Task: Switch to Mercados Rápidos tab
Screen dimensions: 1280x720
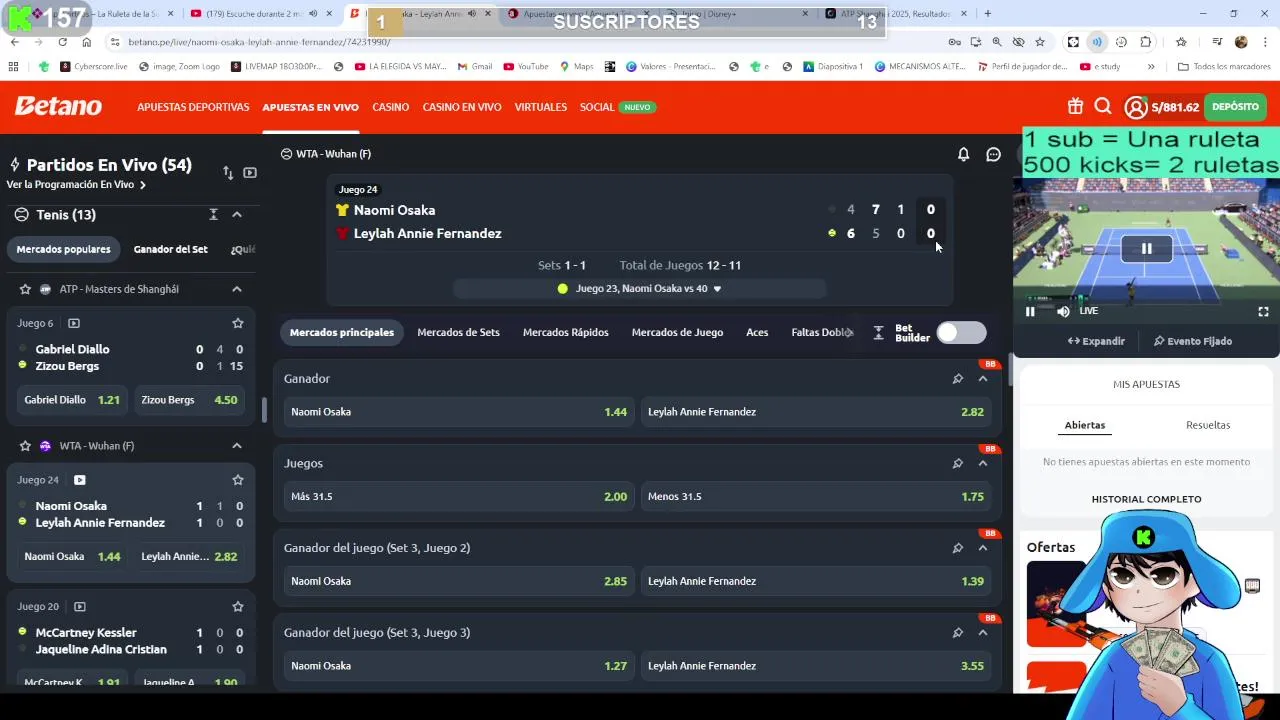Action: pos(566,333)
